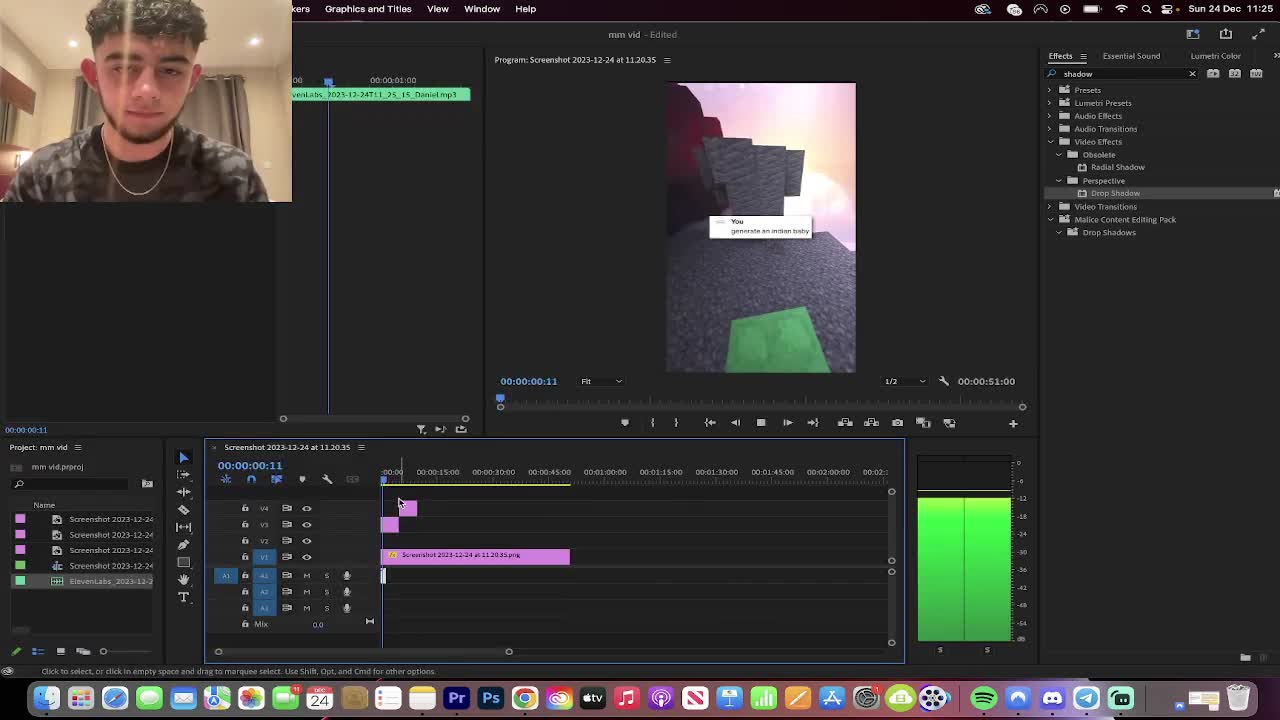Toggle V4 track output eye icon
The height and width of the screenshot is (720, 1280).
(x=307, y=508)
